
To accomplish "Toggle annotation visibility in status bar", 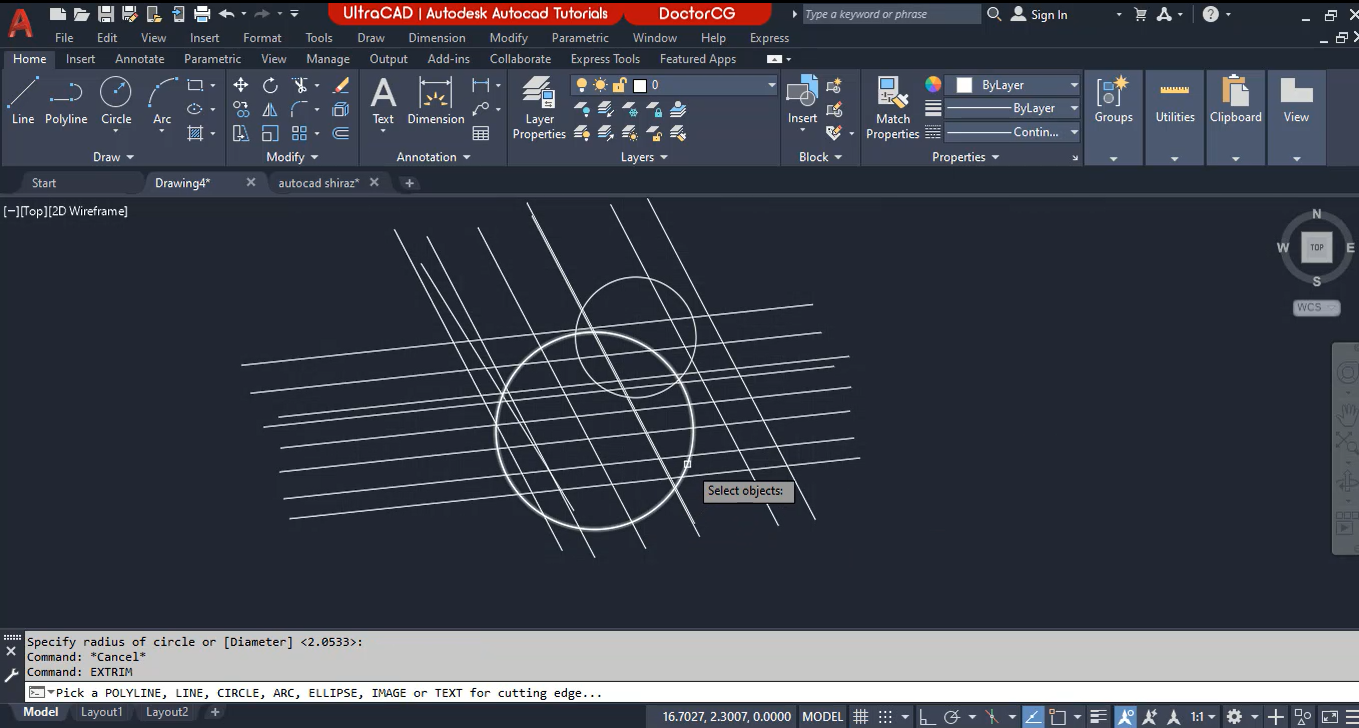I will pyautogui.click(x=1126, y=716).
